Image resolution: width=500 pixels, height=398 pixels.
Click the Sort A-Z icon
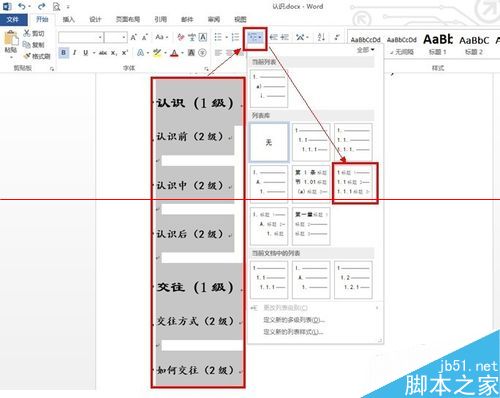pos(321,37)
